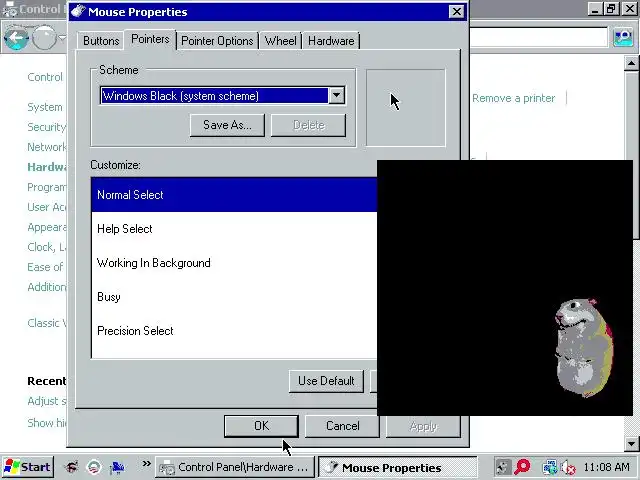Click Control Panel scrollbar down arrow

pyautogui.click(x=631, y=444)
